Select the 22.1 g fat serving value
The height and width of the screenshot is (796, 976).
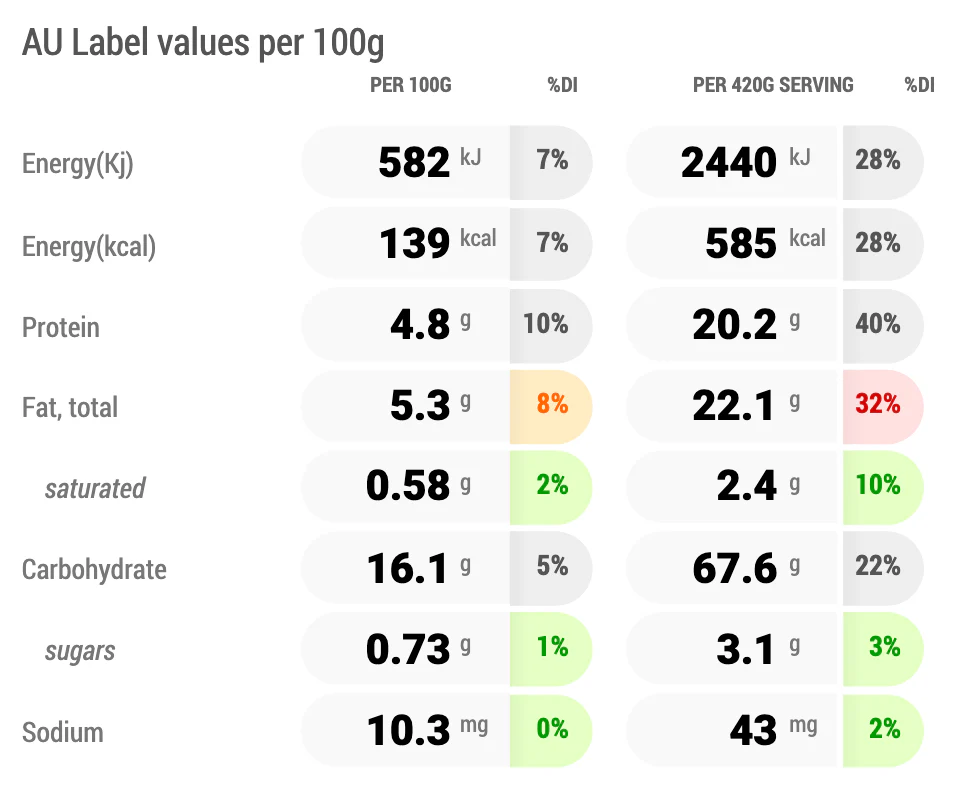coord(746,405)
